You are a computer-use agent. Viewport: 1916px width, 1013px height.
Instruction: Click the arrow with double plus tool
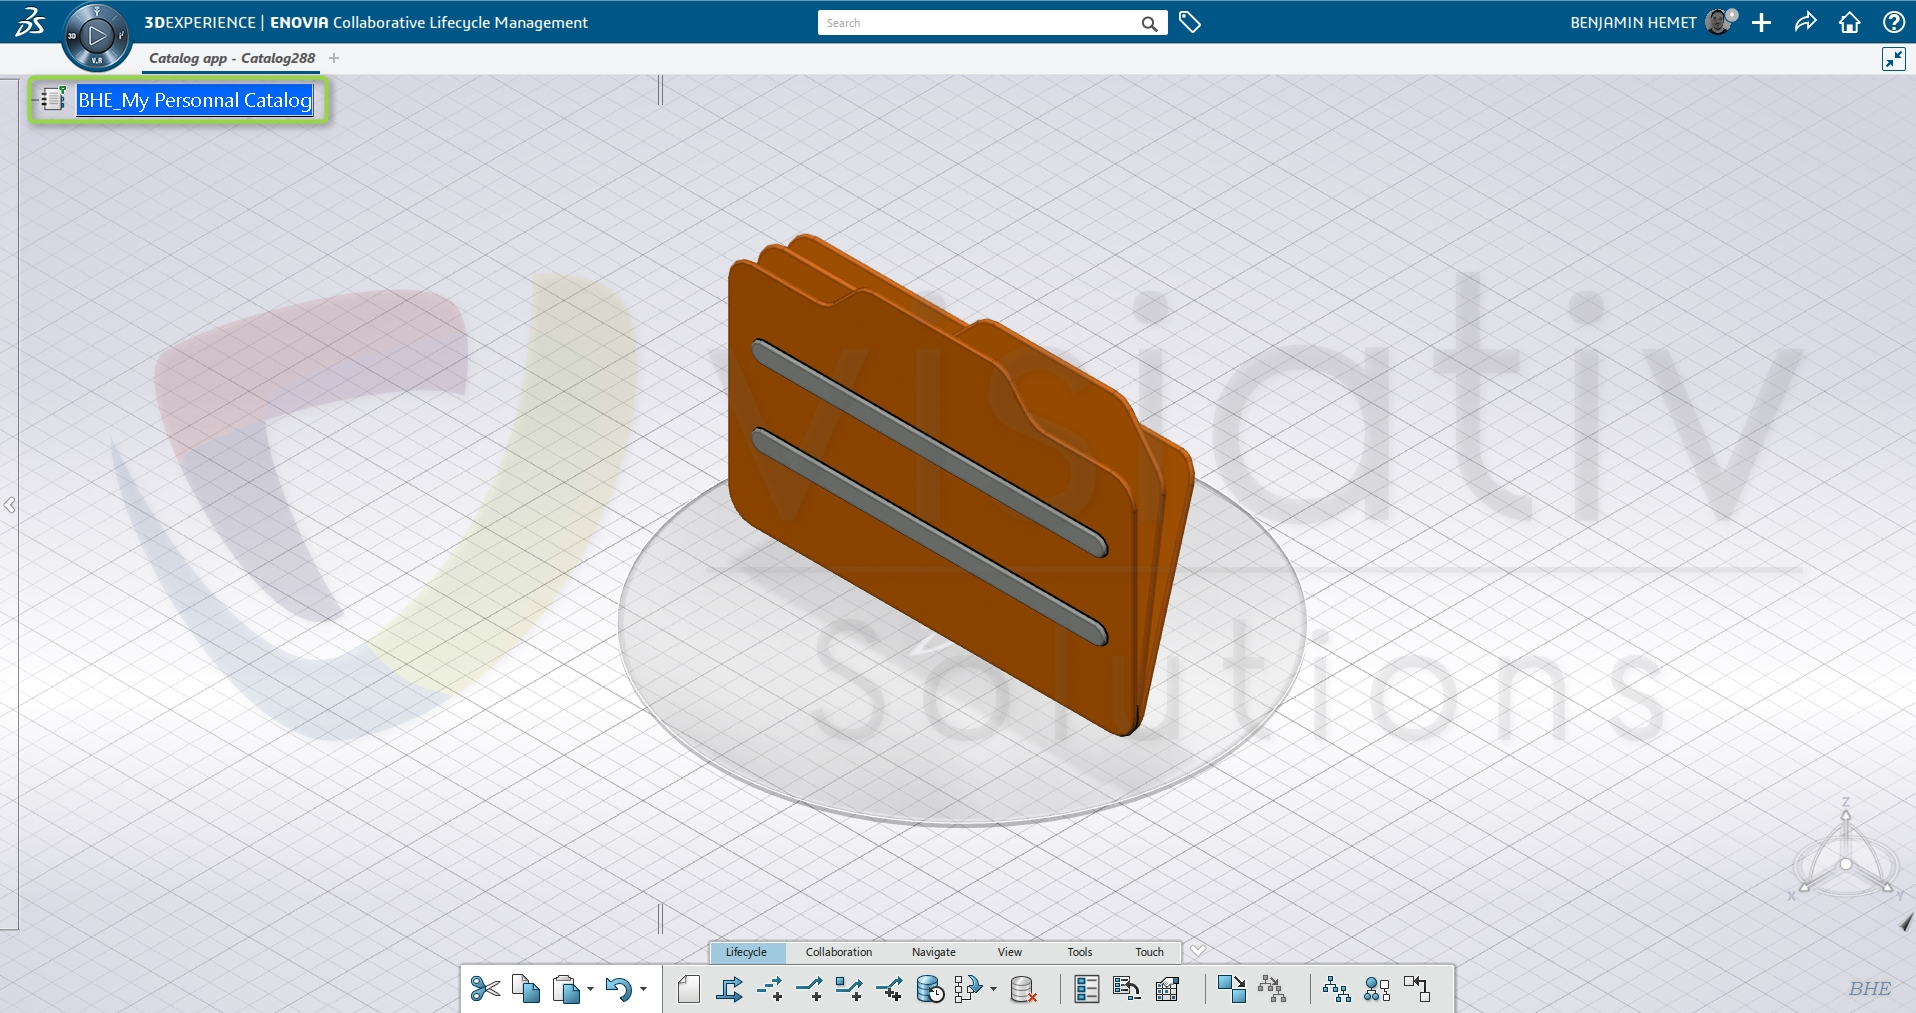[889, 989]
